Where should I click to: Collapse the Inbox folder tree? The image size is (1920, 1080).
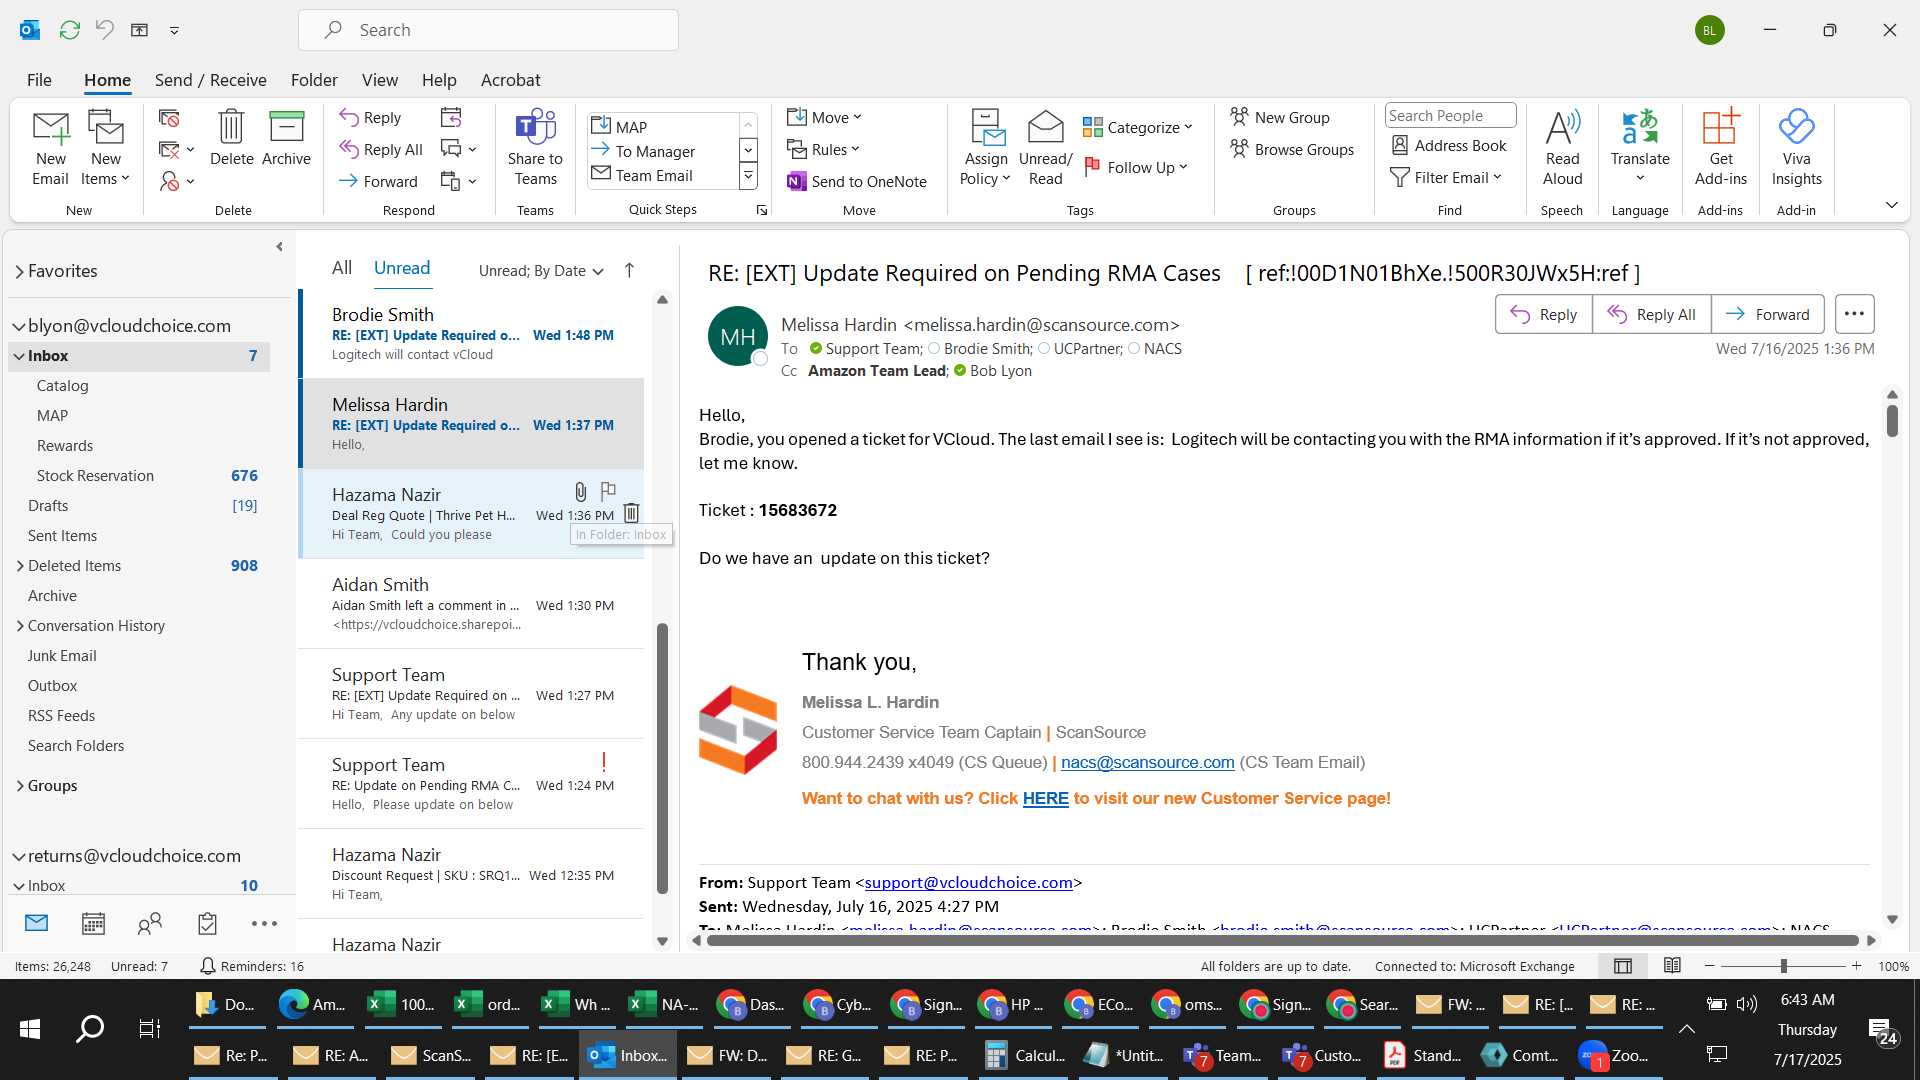pyautogui.click(x=18, y=356)
